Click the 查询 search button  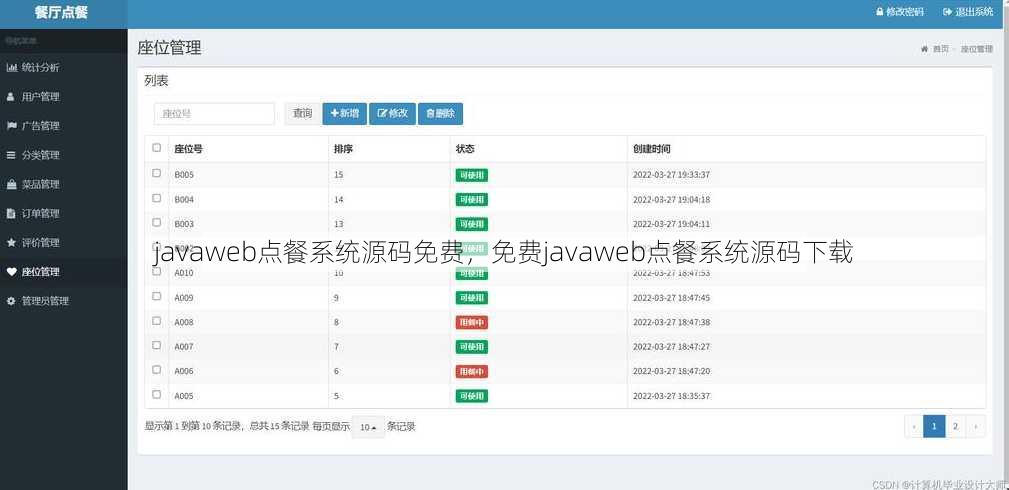pyautogui.click(x=302, y=114)
